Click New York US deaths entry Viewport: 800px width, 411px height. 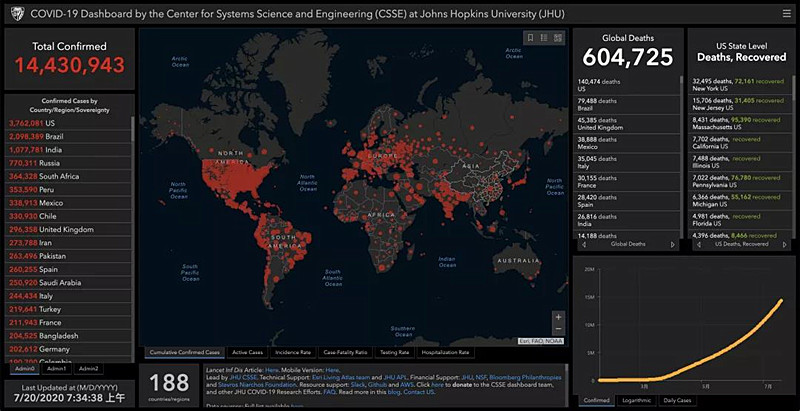[741, 85]
